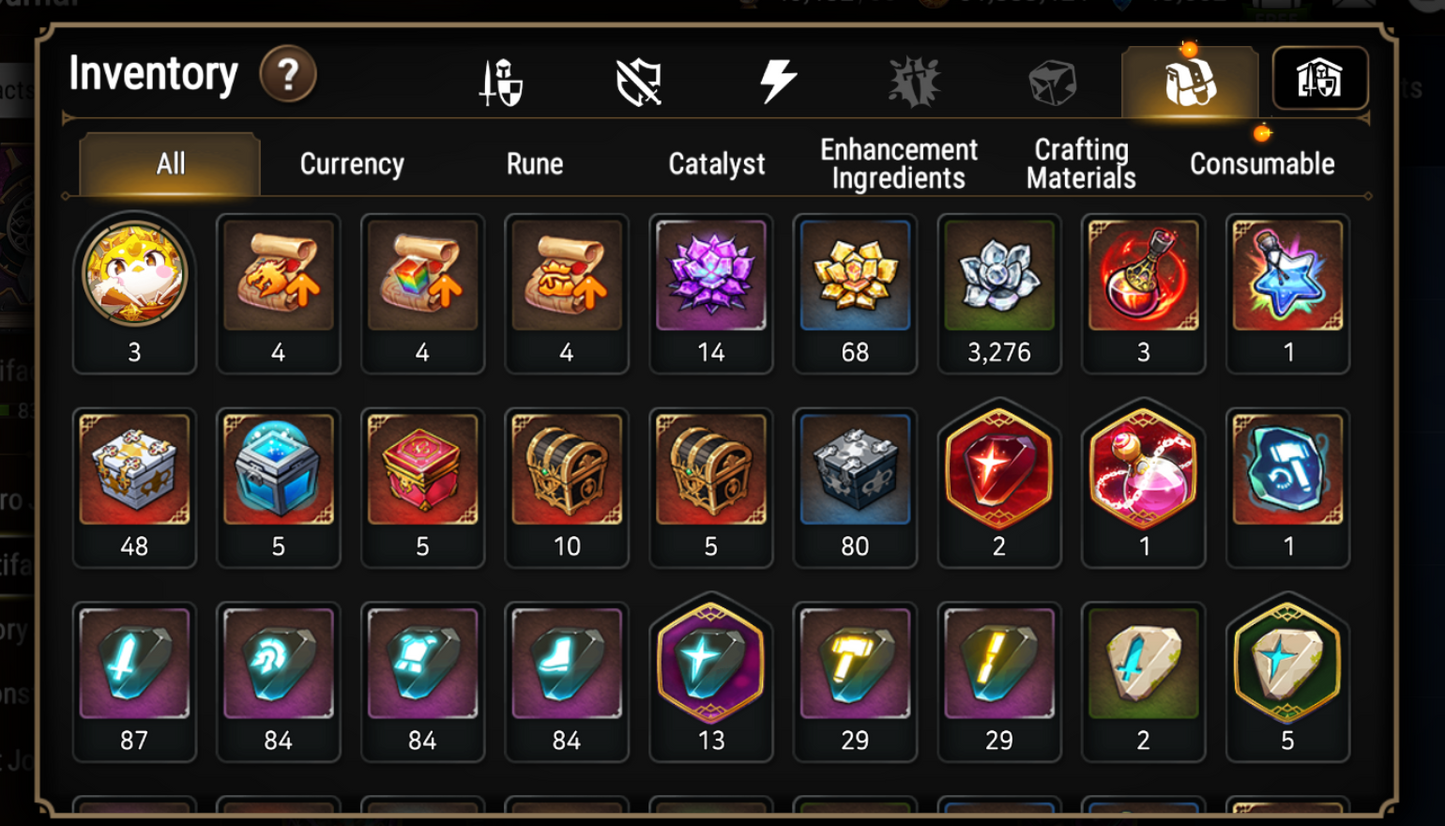This screenshot has width=1445, height=826.
Task: Click the greyed cube category icon
Action: click(1053, 82)
